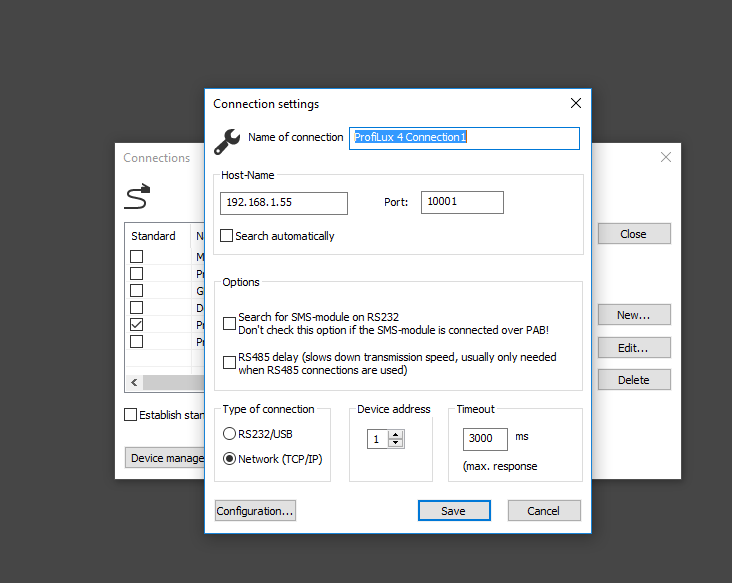Cancel the connection settings dialog
The width and height of the screenshot is (732, 583).
coord(544,511)
